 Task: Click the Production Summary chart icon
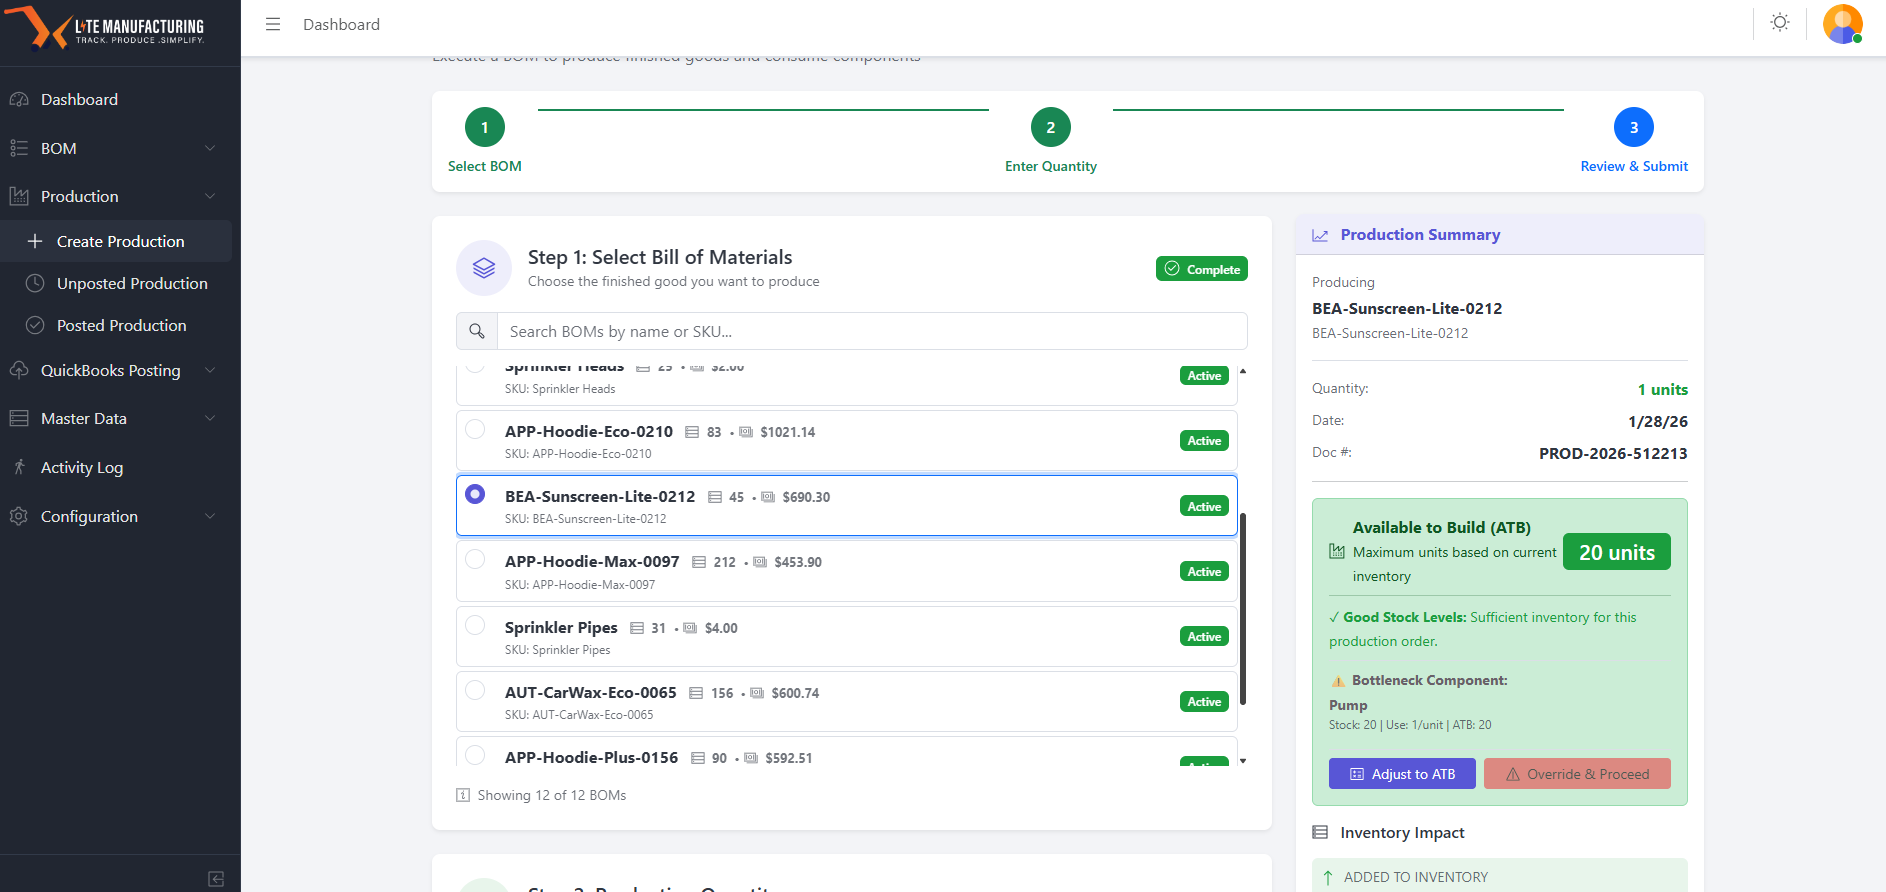coord(1320,235)
